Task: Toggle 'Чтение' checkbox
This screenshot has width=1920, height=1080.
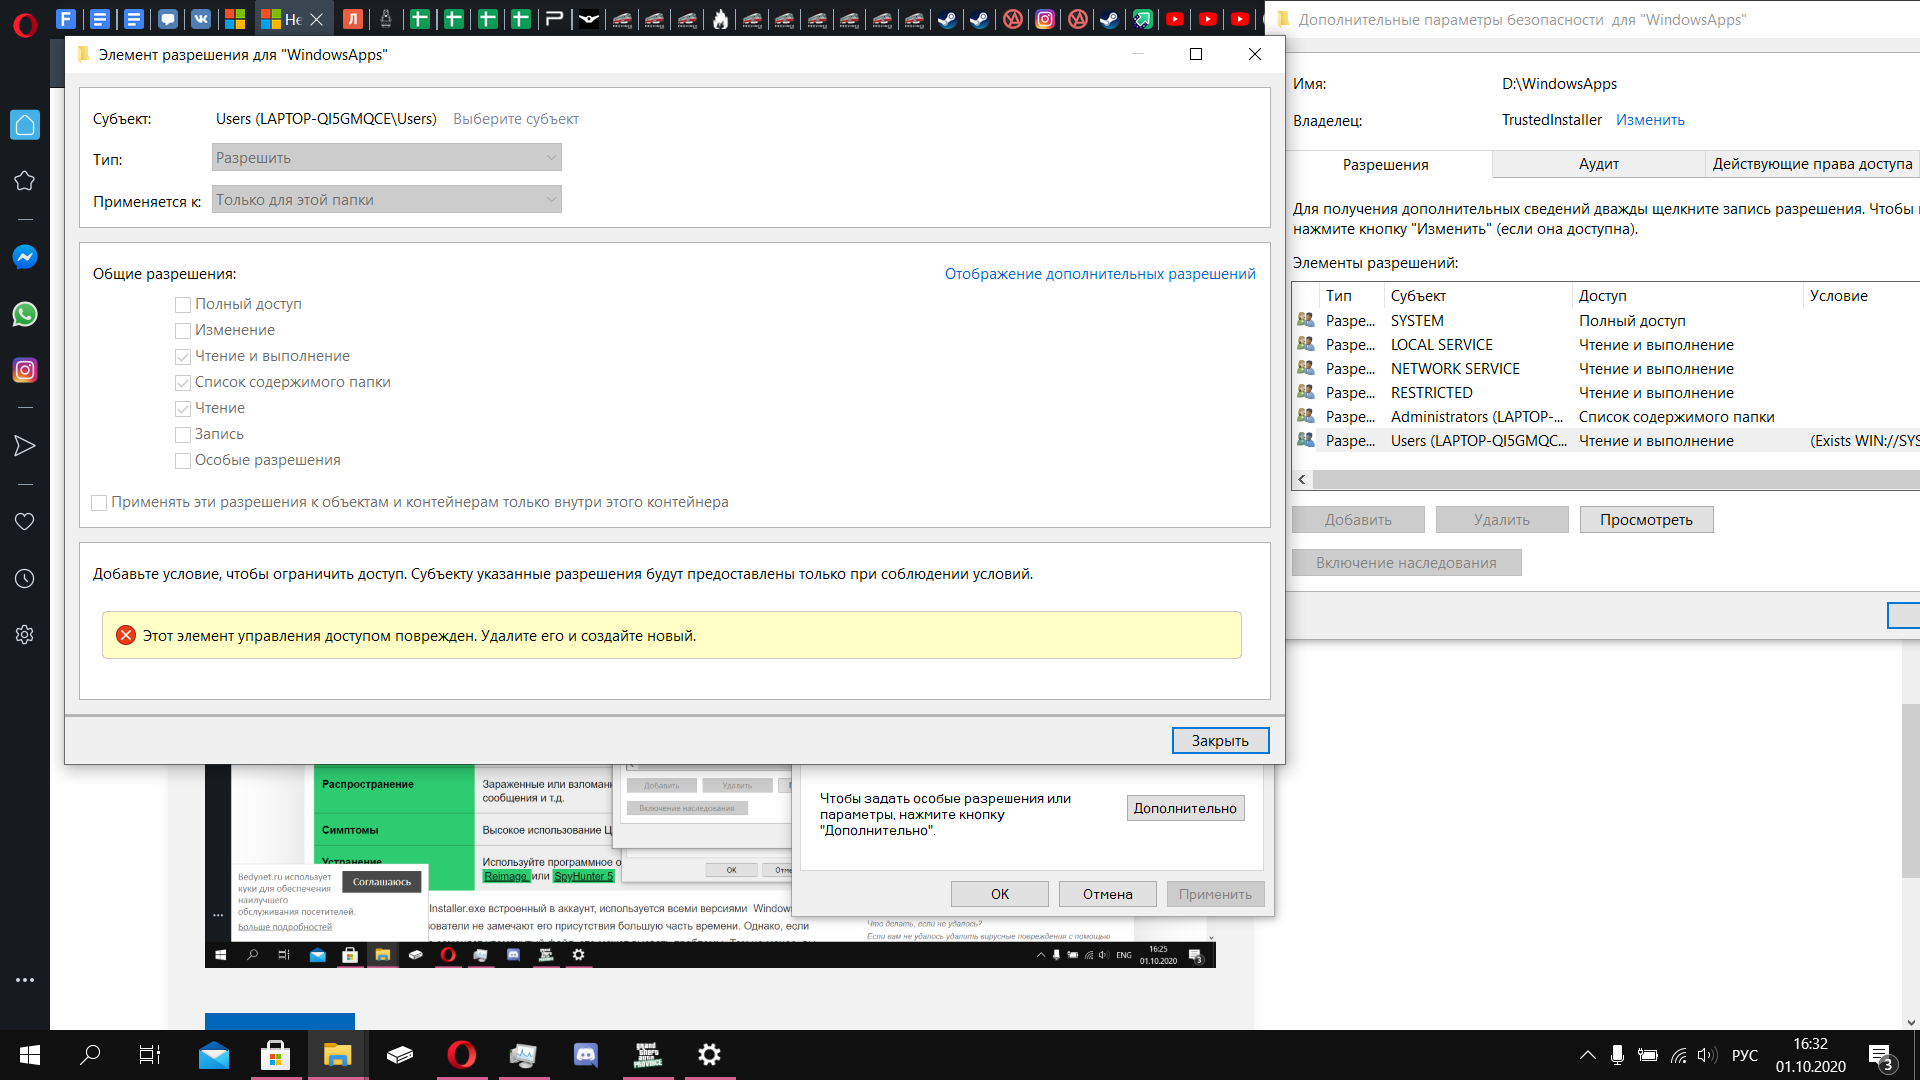Action: 183,409
